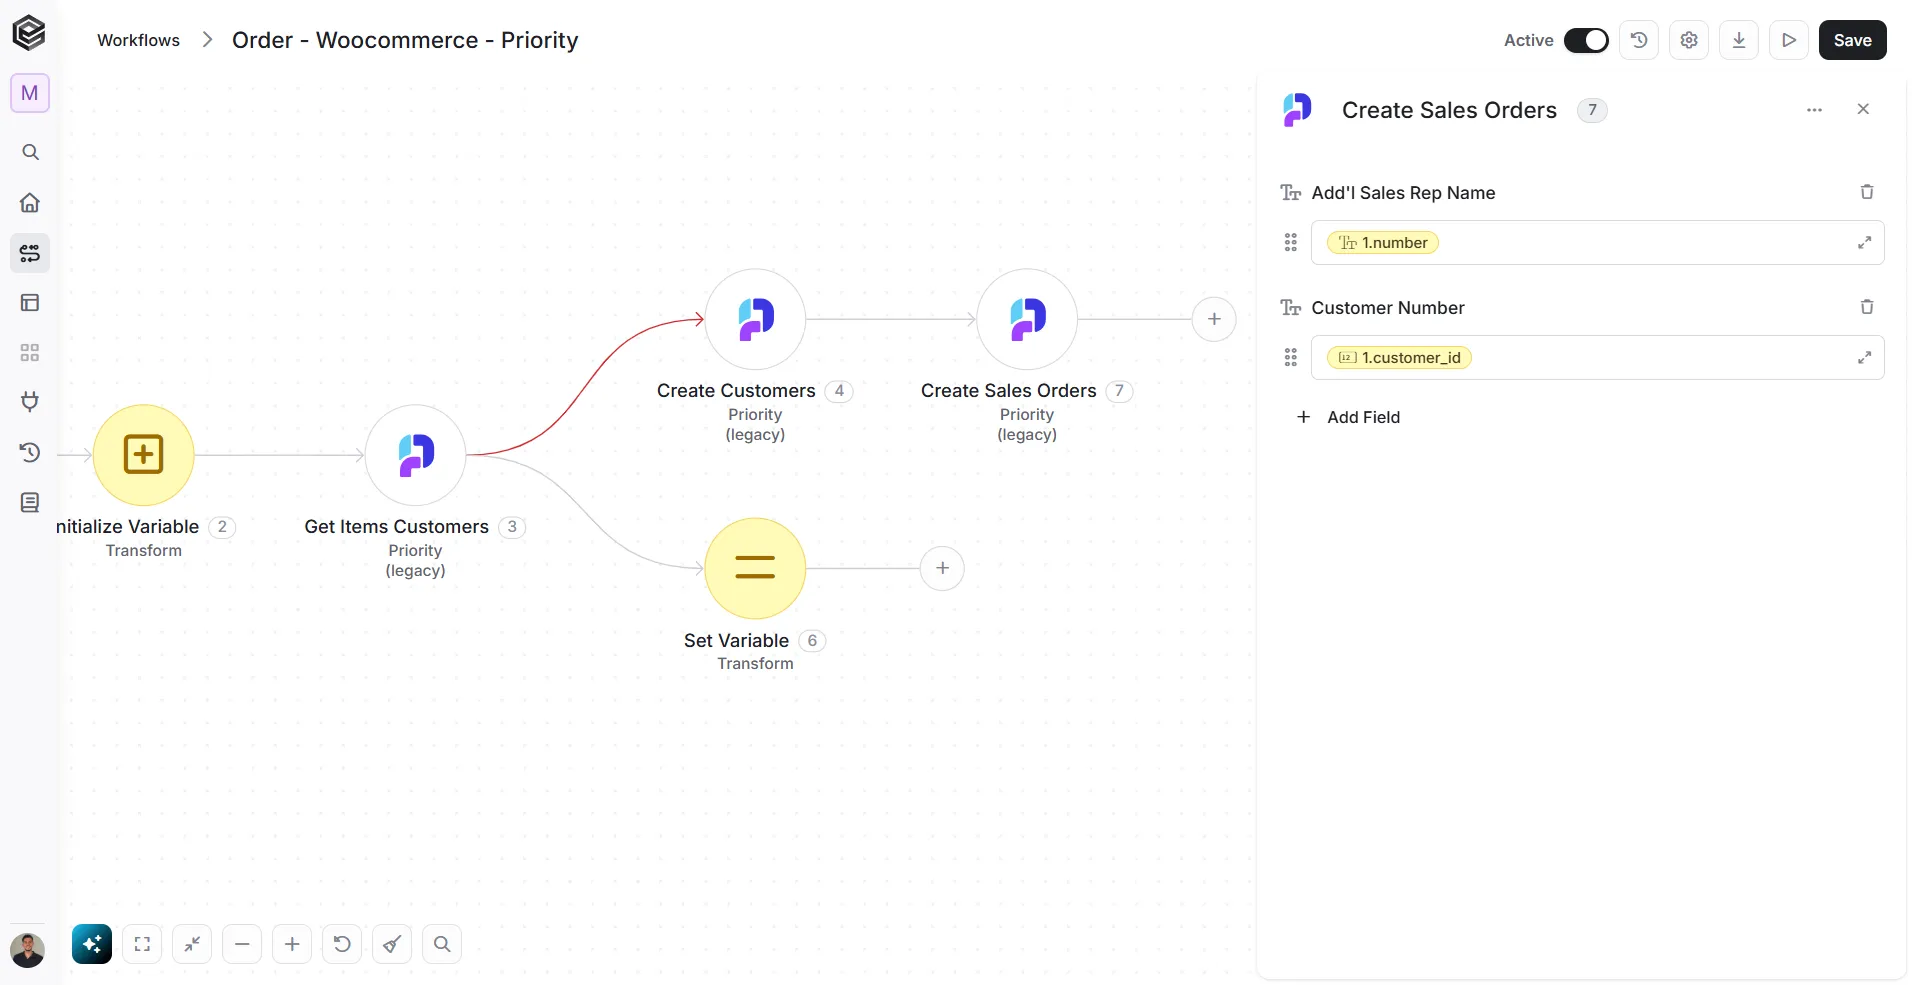The image size is (1912, 985).
Task: Delete the Add'l Sales Rep Name field
Action: pos(1866,192)
